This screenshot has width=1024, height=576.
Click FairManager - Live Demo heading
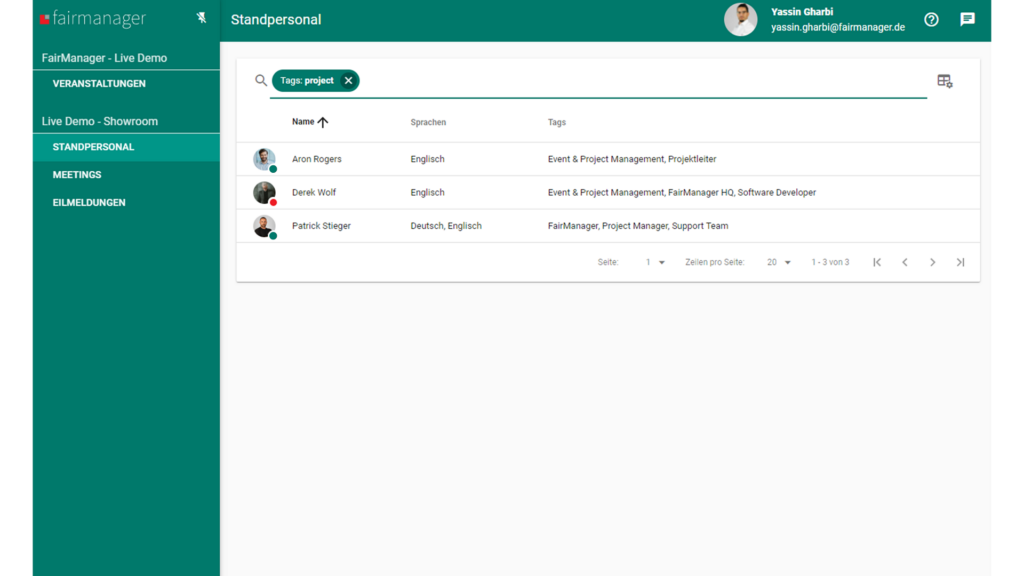point(104,58)
